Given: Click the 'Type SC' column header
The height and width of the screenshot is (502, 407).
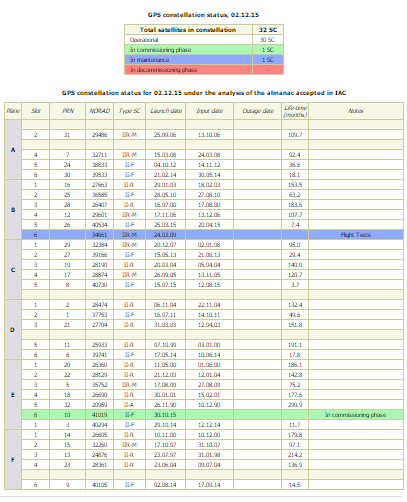Looking at the screenshot, I should 129,111.
